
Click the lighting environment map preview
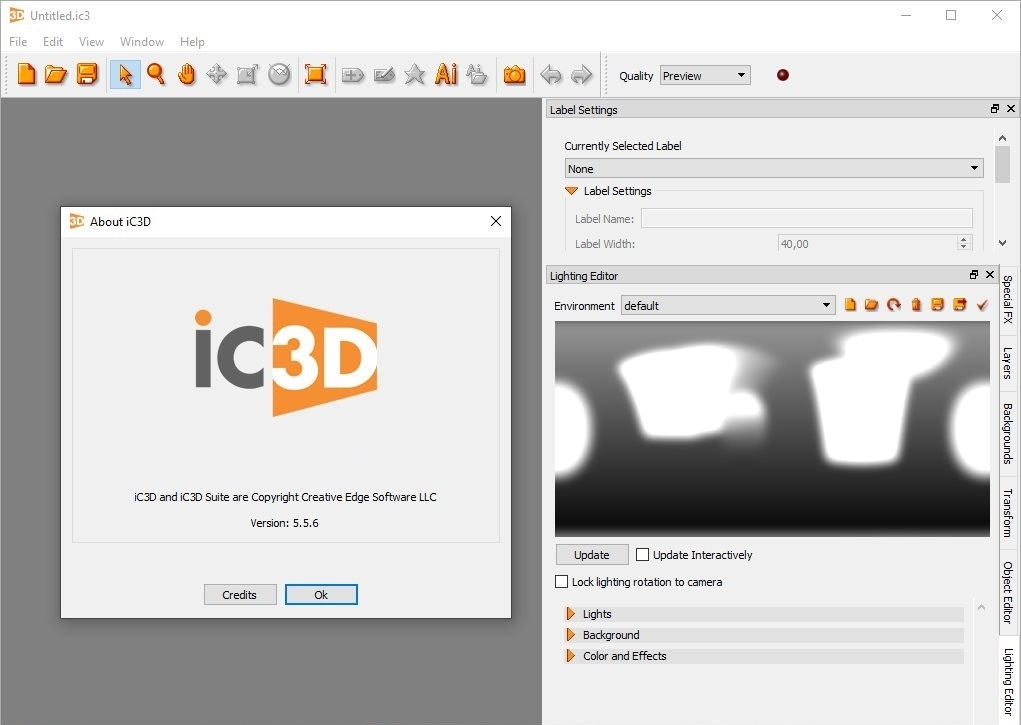tap(772, 429)
